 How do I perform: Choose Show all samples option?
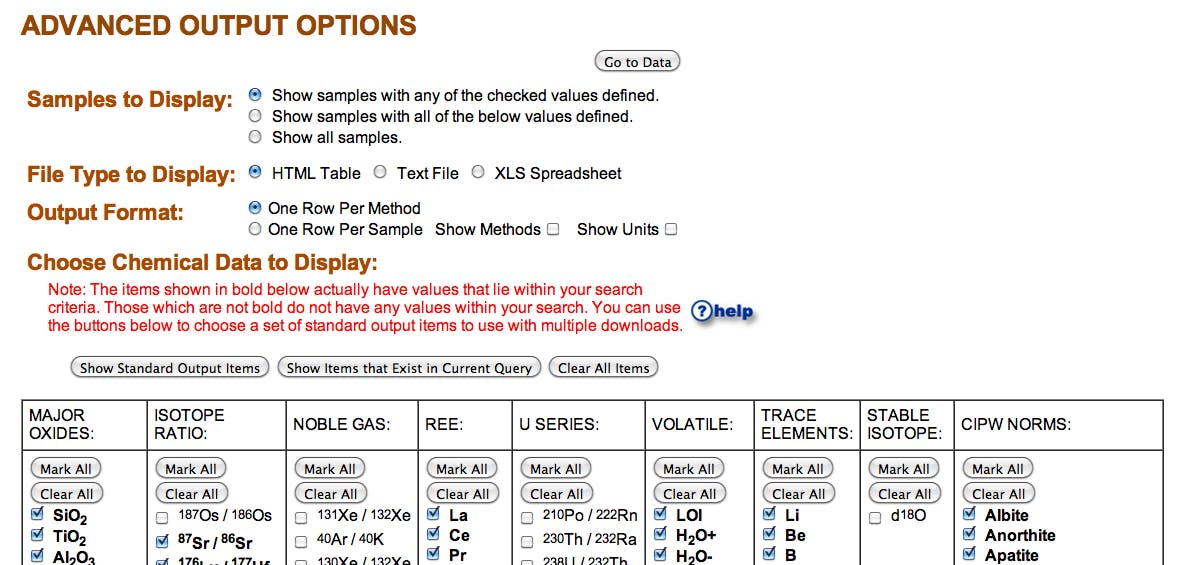click(255, 137)
